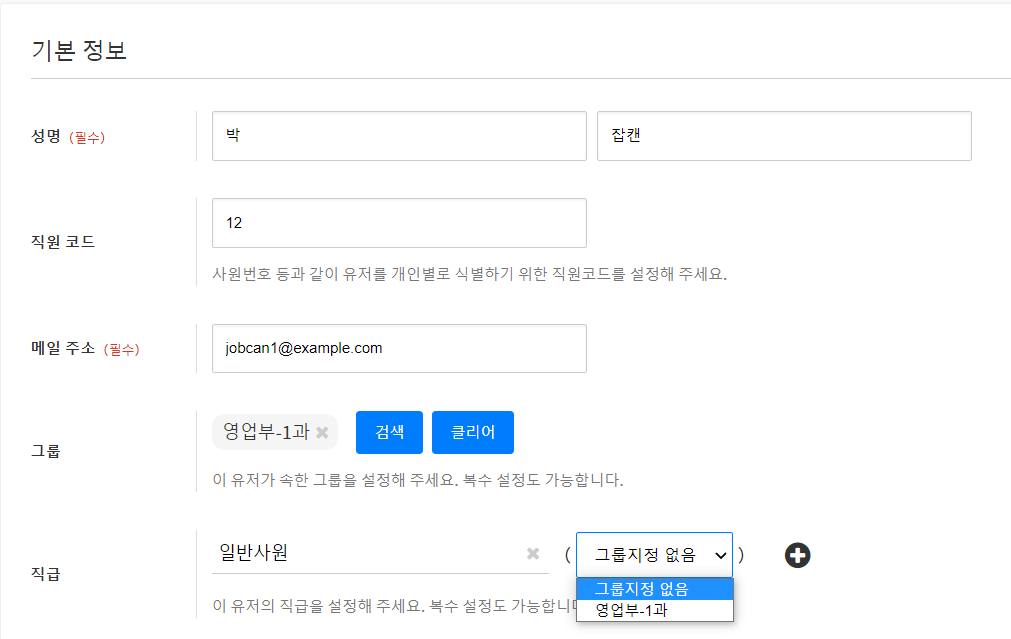
Task: Remove the 영업부-1과 group chip
Action: point(322,433)
